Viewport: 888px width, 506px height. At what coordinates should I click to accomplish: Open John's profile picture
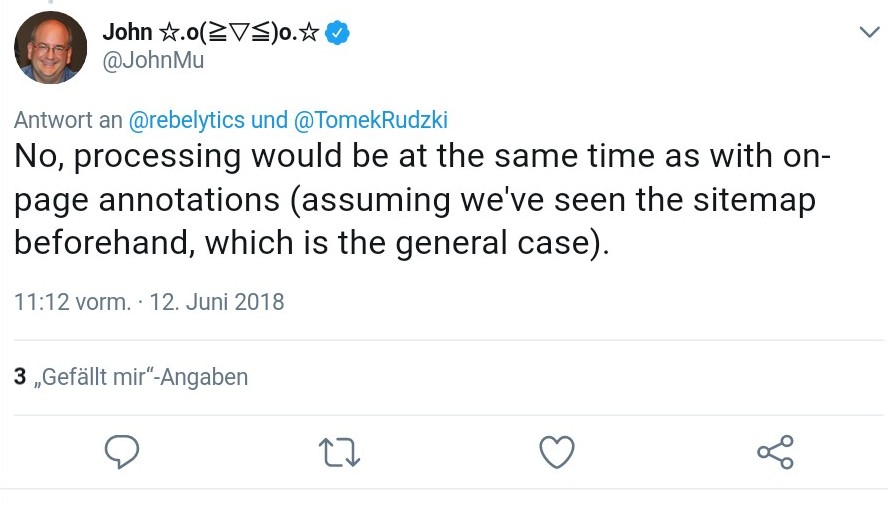pyautogui.click(x=50, y=47)
